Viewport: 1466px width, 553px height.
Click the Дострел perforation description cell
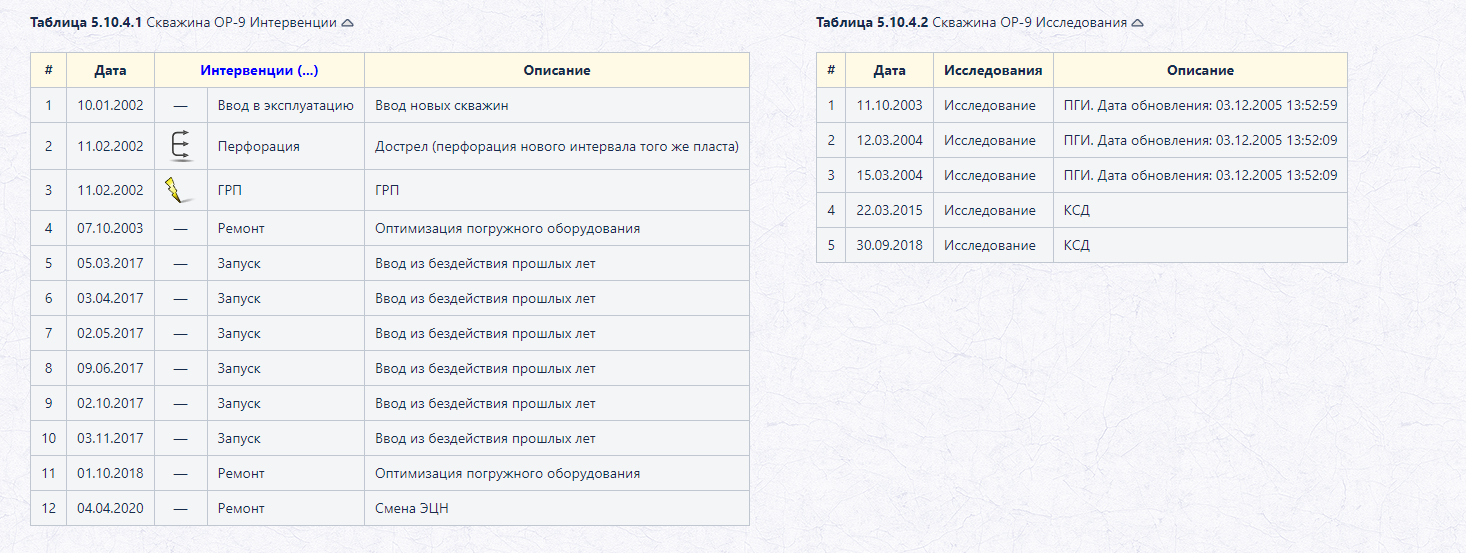click(557, 146)
